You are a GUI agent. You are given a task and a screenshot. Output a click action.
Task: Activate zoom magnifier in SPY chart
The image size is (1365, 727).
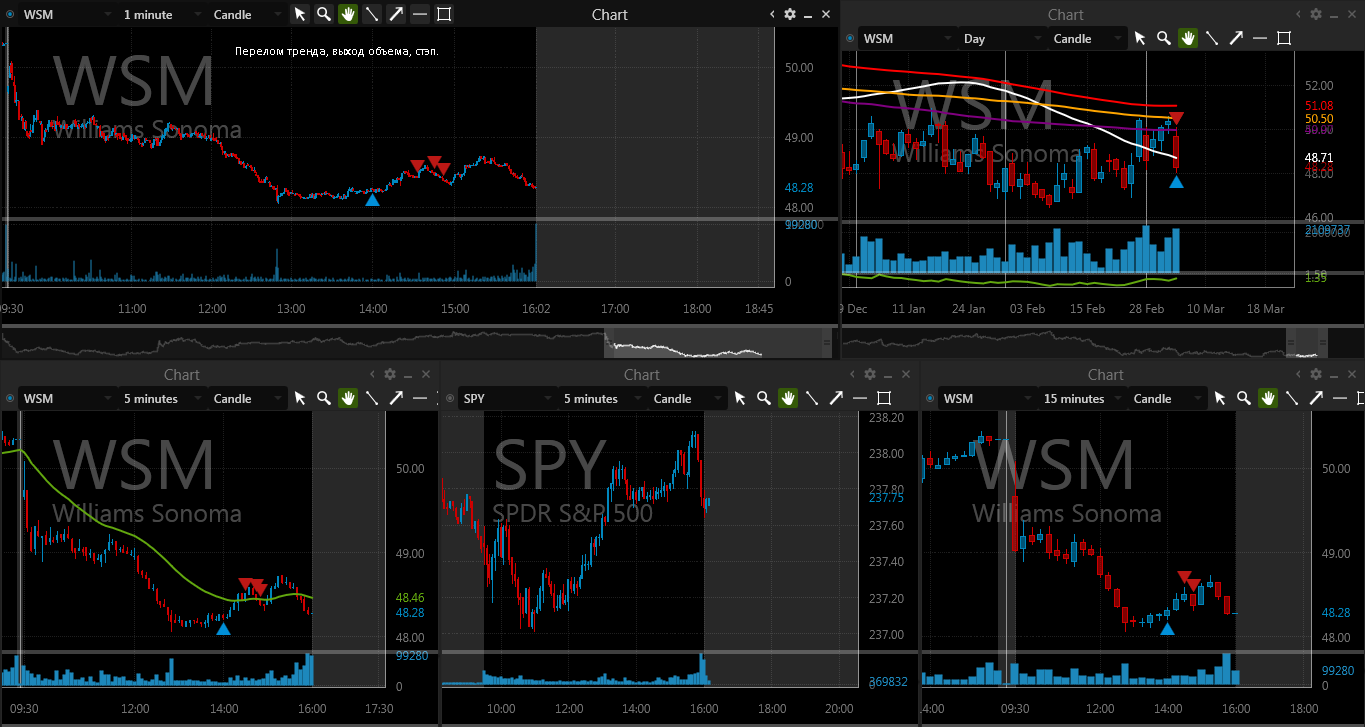(x=764, y=398)
